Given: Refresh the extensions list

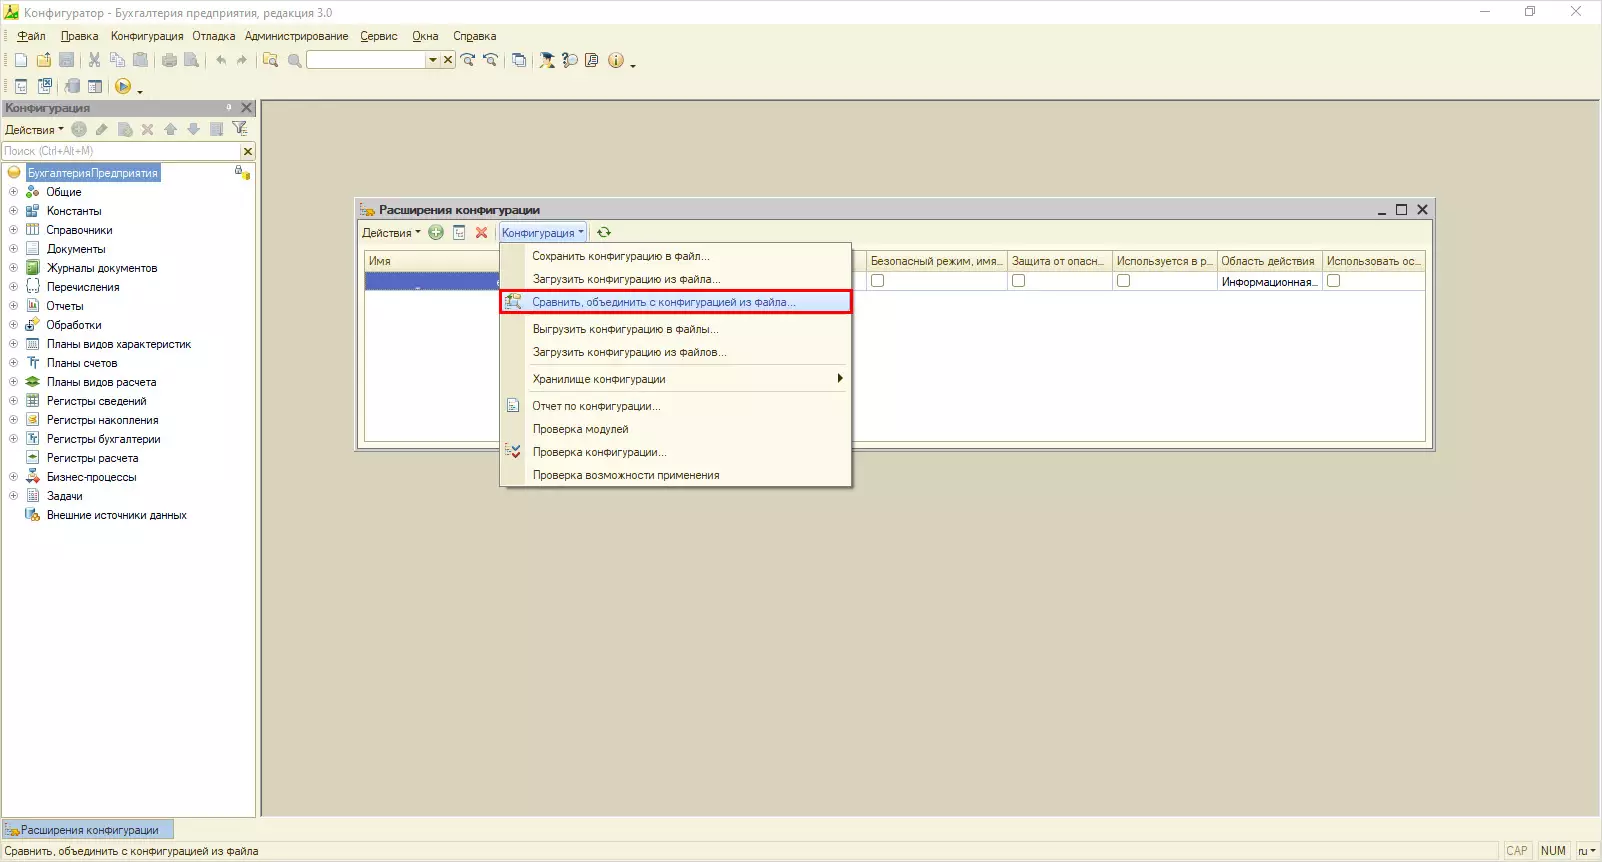Looking at the screenshot, I should pyautogui.click(x=604, y=233).
